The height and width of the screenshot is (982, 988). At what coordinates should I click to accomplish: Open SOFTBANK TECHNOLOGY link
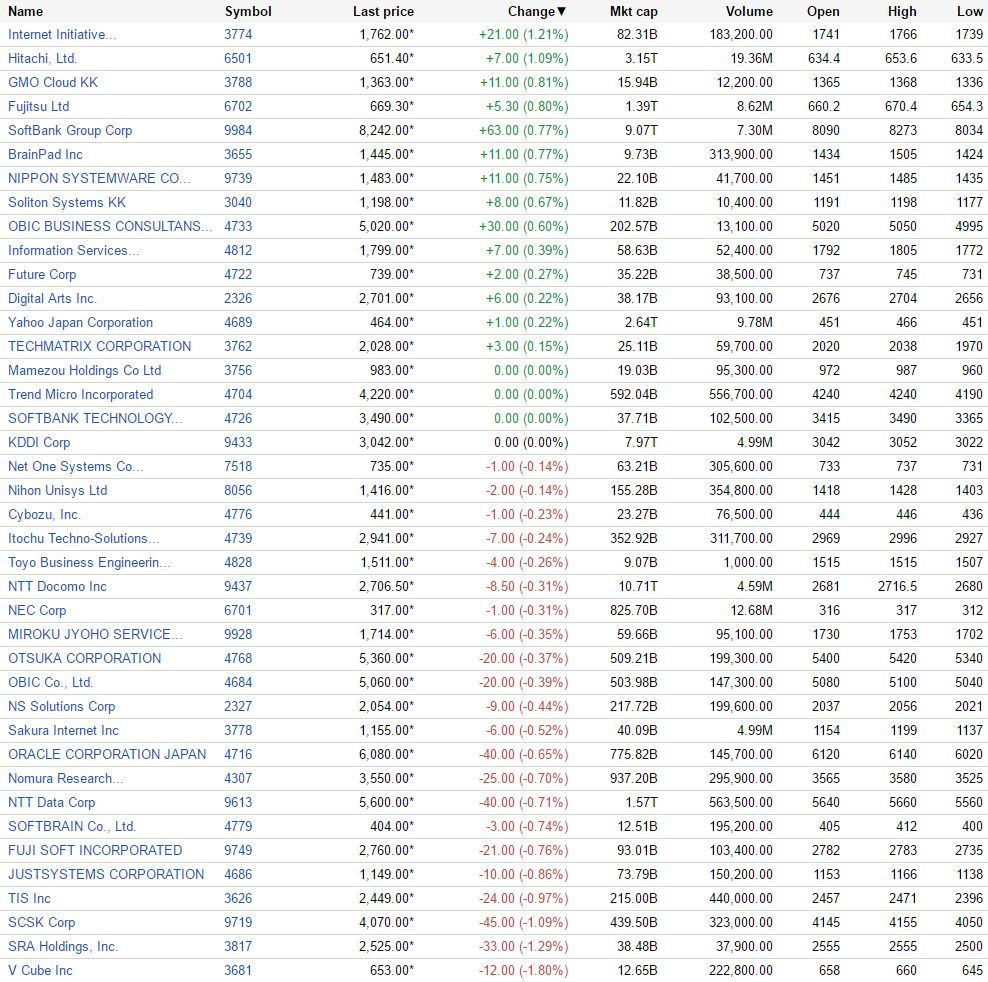pos(95,418)
